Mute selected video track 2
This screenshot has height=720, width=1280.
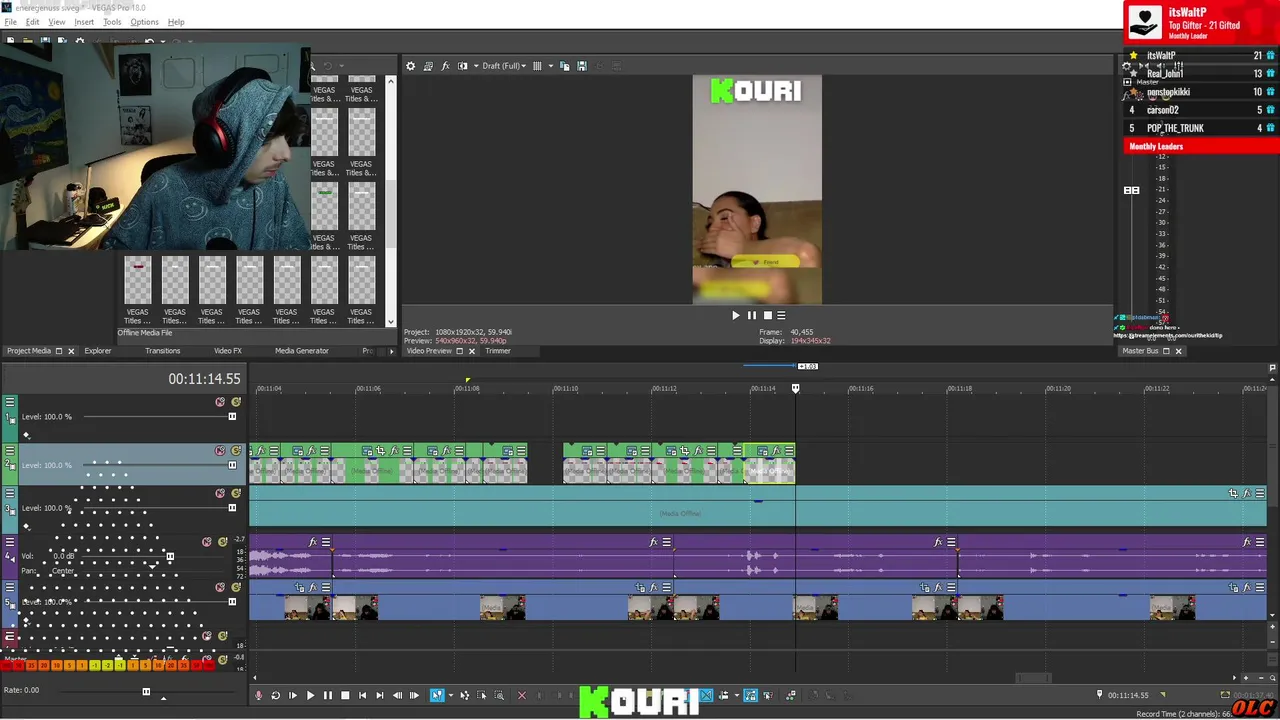tap(220, 451)
